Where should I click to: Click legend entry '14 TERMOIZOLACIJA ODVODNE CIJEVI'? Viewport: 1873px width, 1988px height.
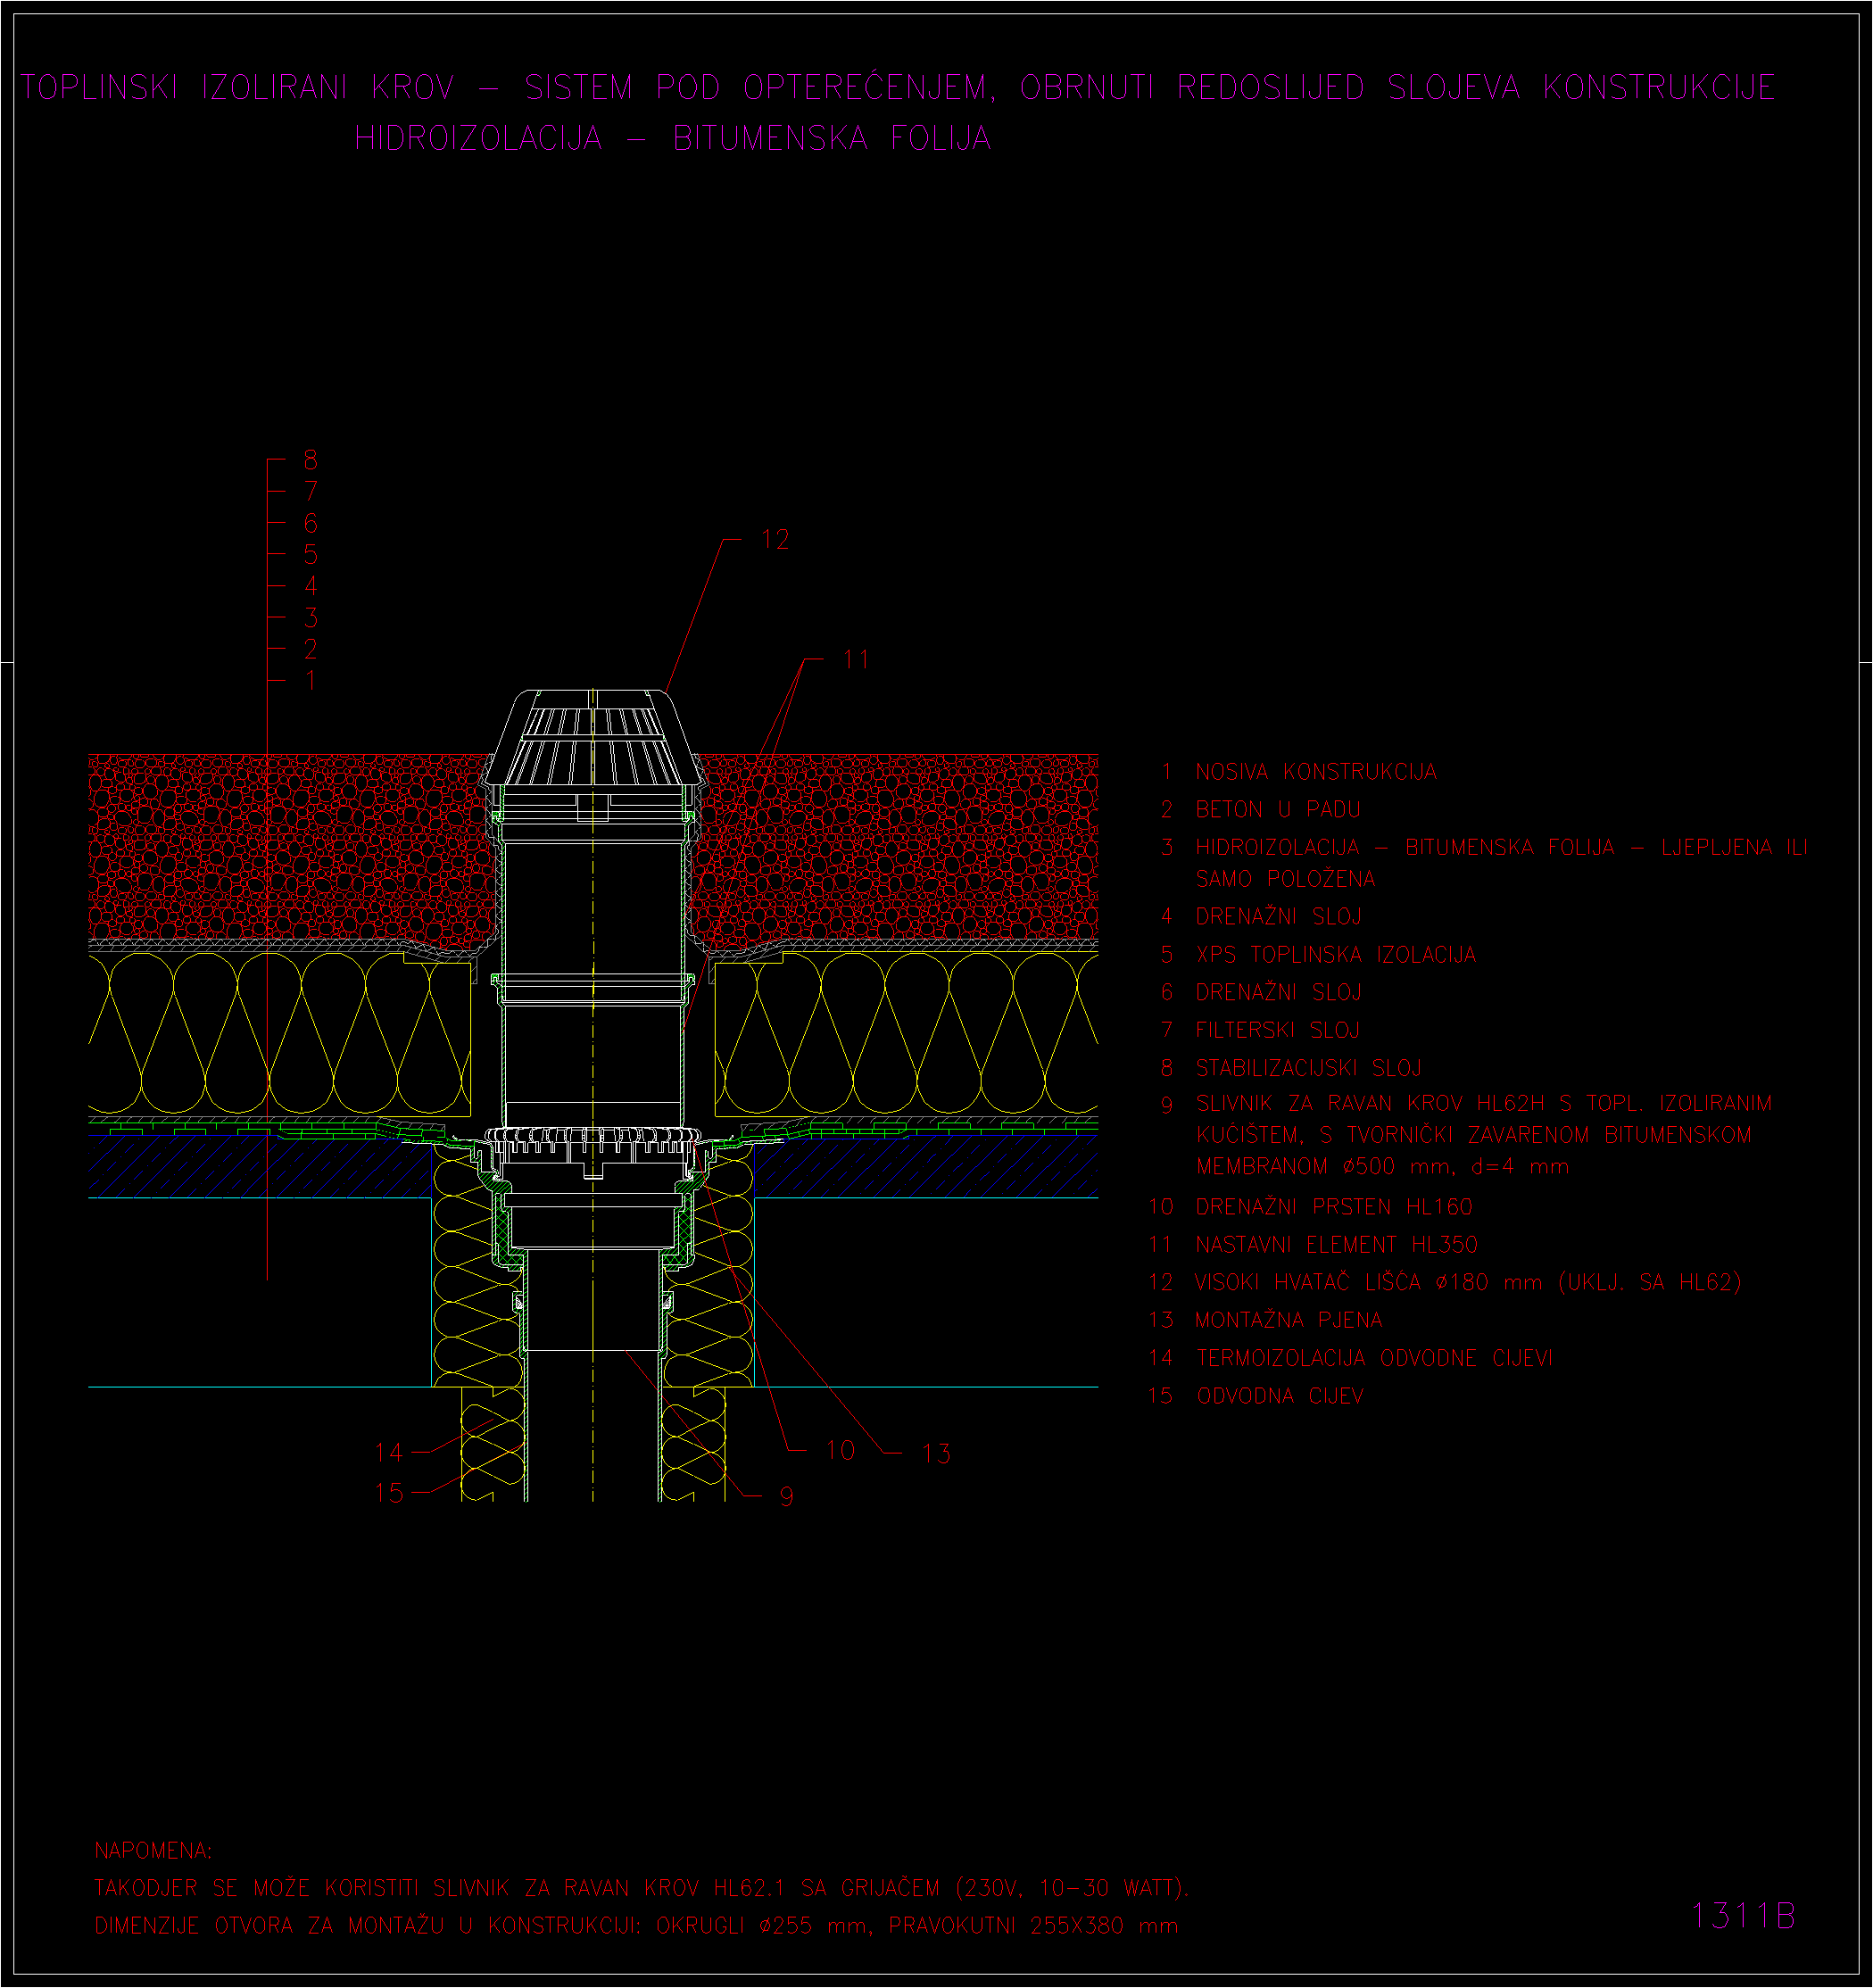[1351, 1358]
